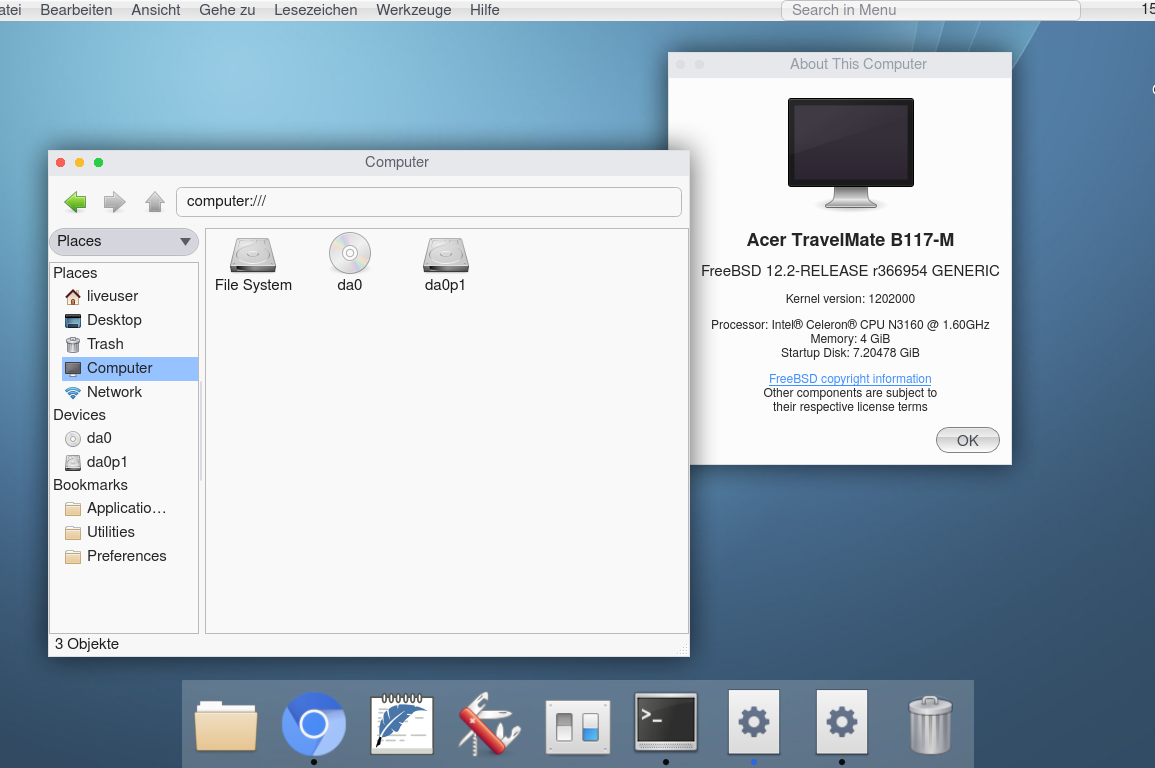Open the FreeBSD copyright information link
The height and width of the screenshot is (768, 1155).
coord(850,379)
